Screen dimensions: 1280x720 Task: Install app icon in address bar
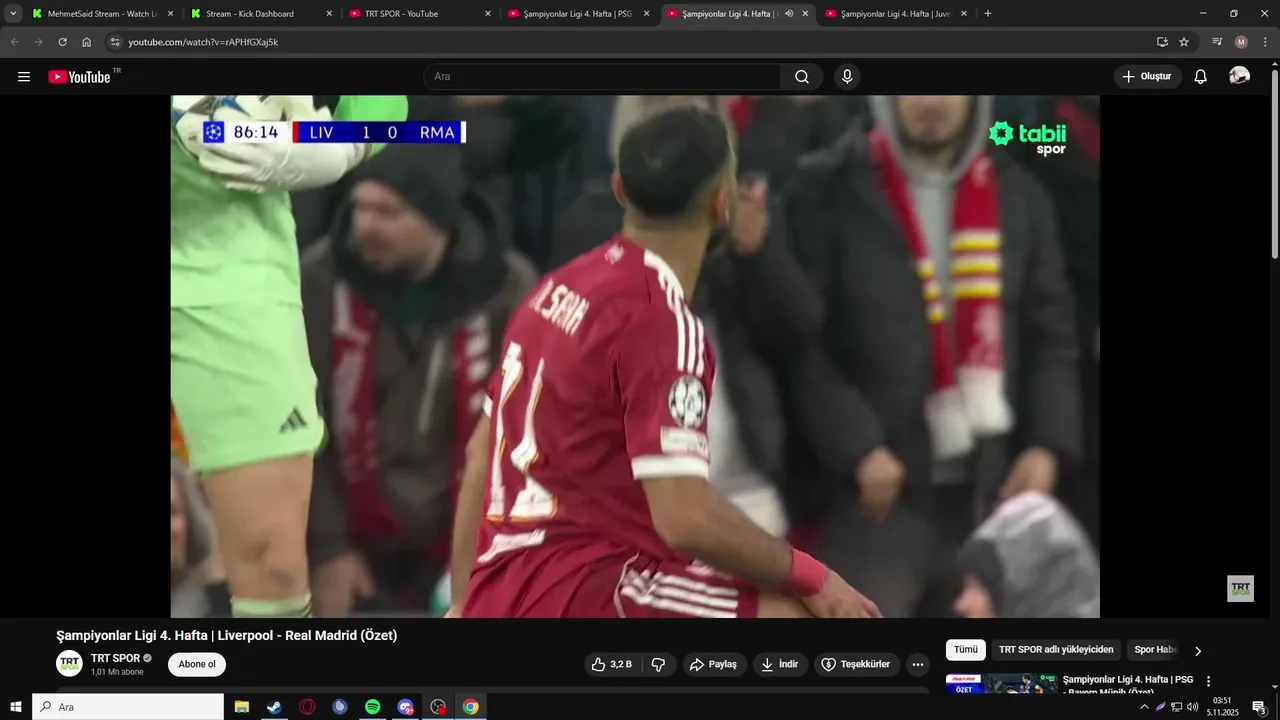[x=1162, y=42]
